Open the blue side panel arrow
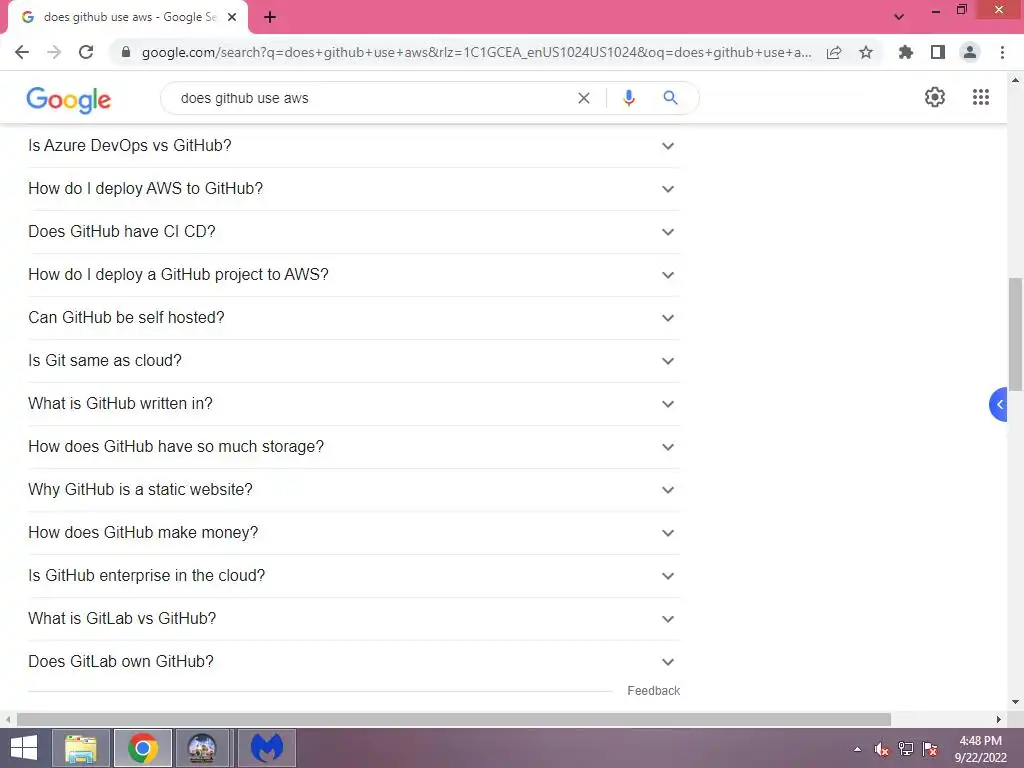The image size is (1024, 768). tap(999, 404)
